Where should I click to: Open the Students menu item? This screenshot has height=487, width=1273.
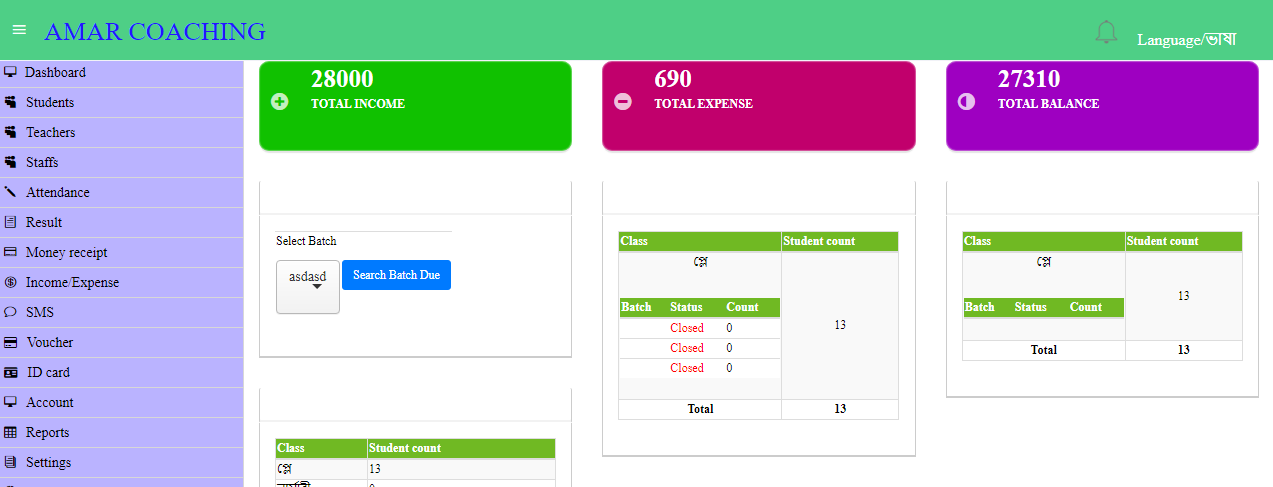click(50, 102)
